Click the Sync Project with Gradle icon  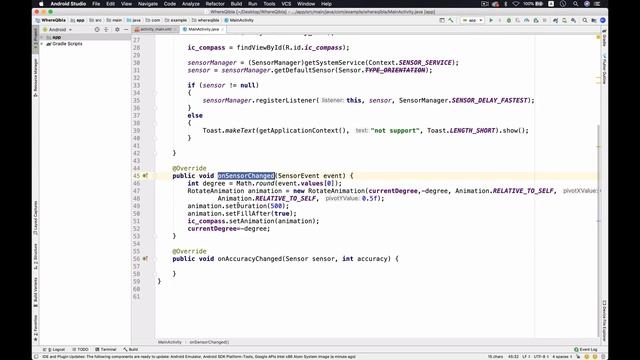[x=556, y=20]
